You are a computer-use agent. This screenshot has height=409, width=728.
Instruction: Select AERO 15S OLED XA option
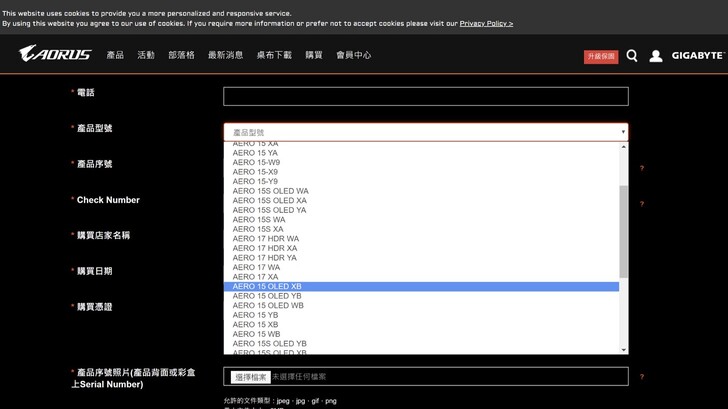pos(421,201)
